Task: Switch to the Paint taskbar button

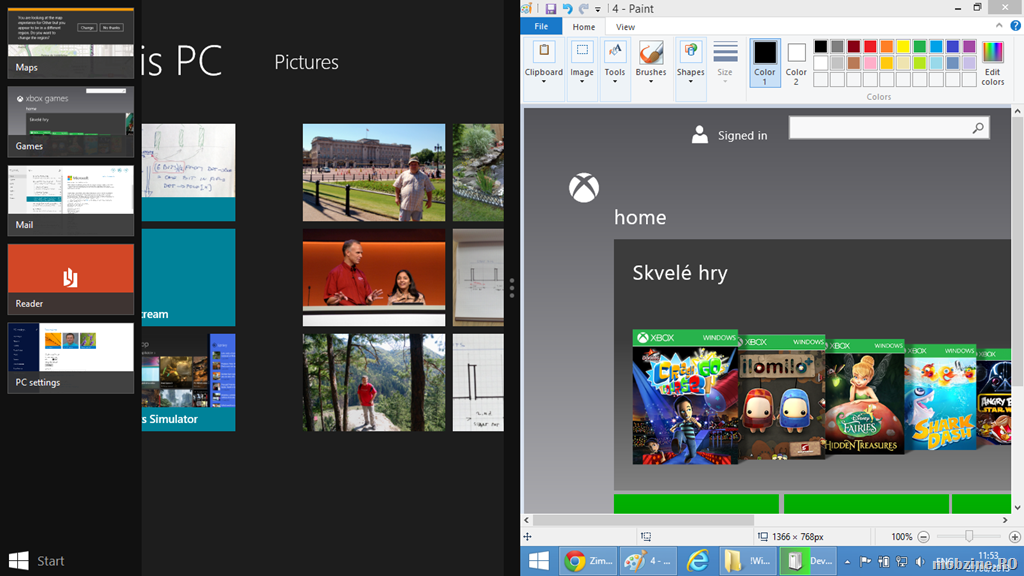Action: coord(648,561)
